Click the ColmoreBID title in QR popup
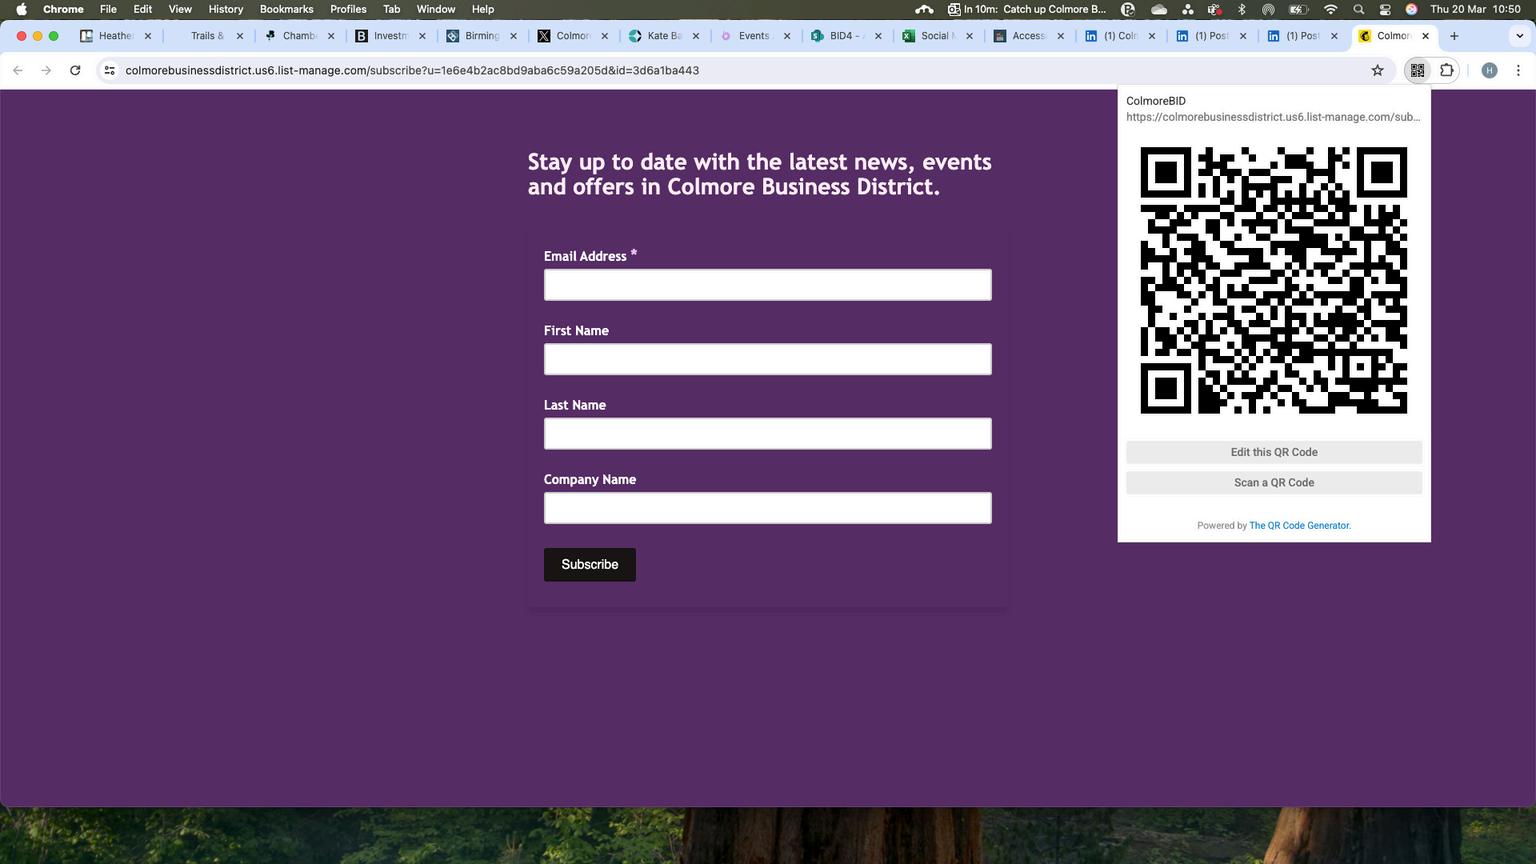The image size is (1536, 864). click(x=1156, y=101)
